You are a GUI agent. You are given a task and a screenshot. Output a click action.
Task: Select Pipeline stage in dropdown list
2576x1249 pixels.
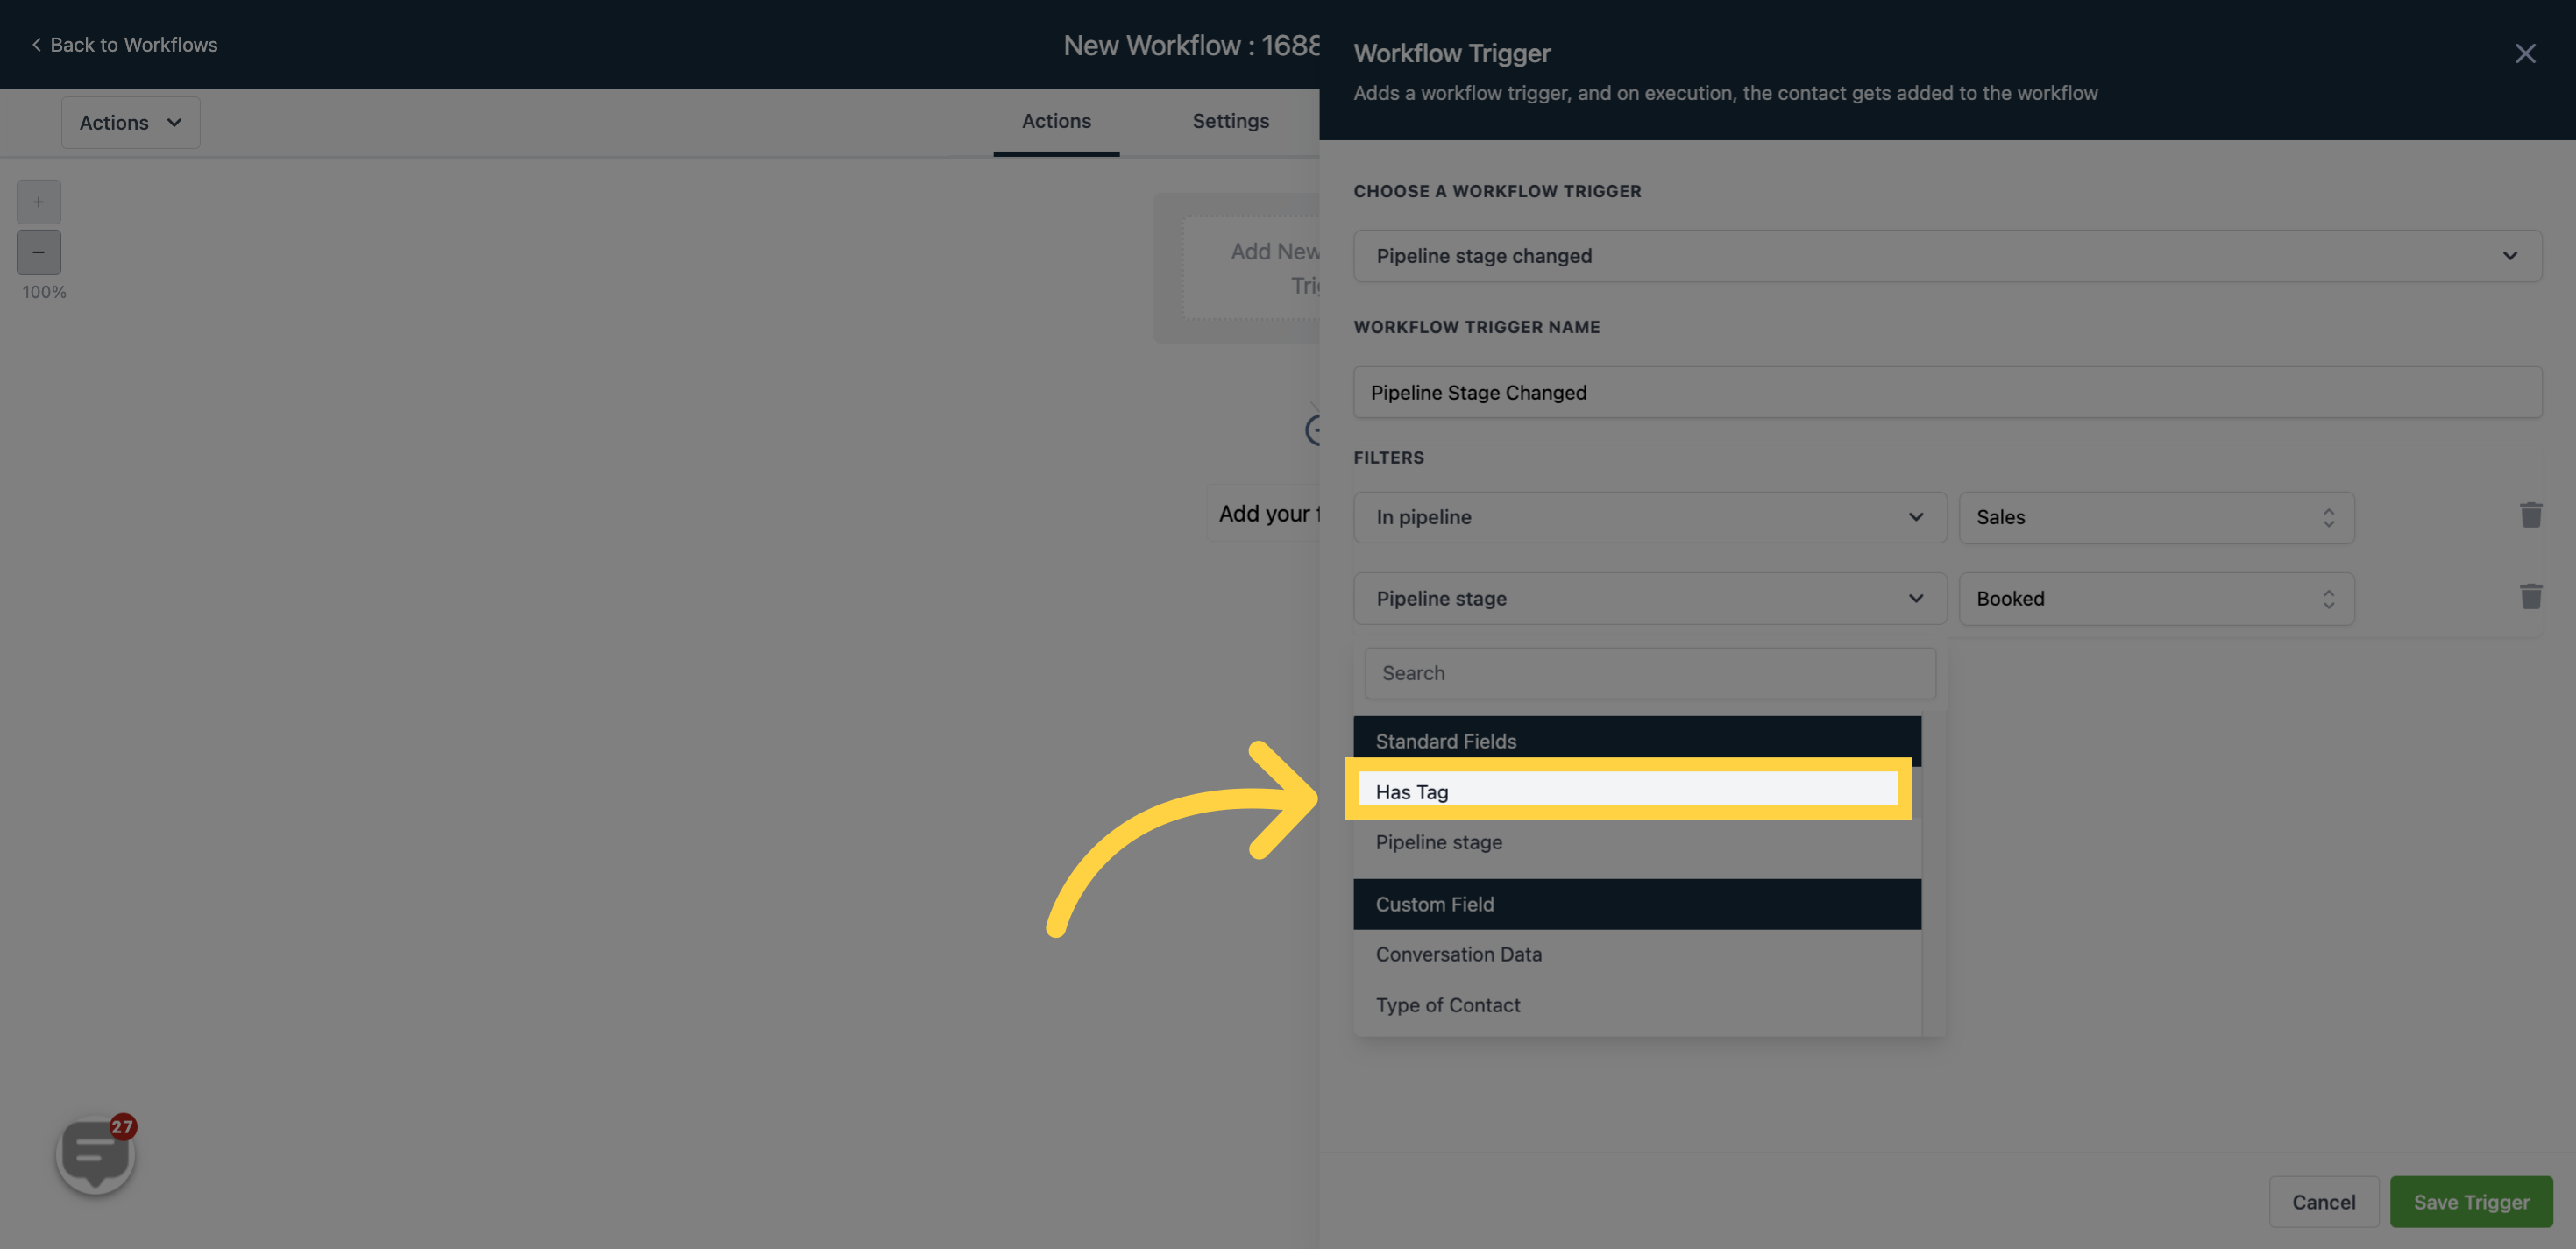click(x=1637, y=842)
